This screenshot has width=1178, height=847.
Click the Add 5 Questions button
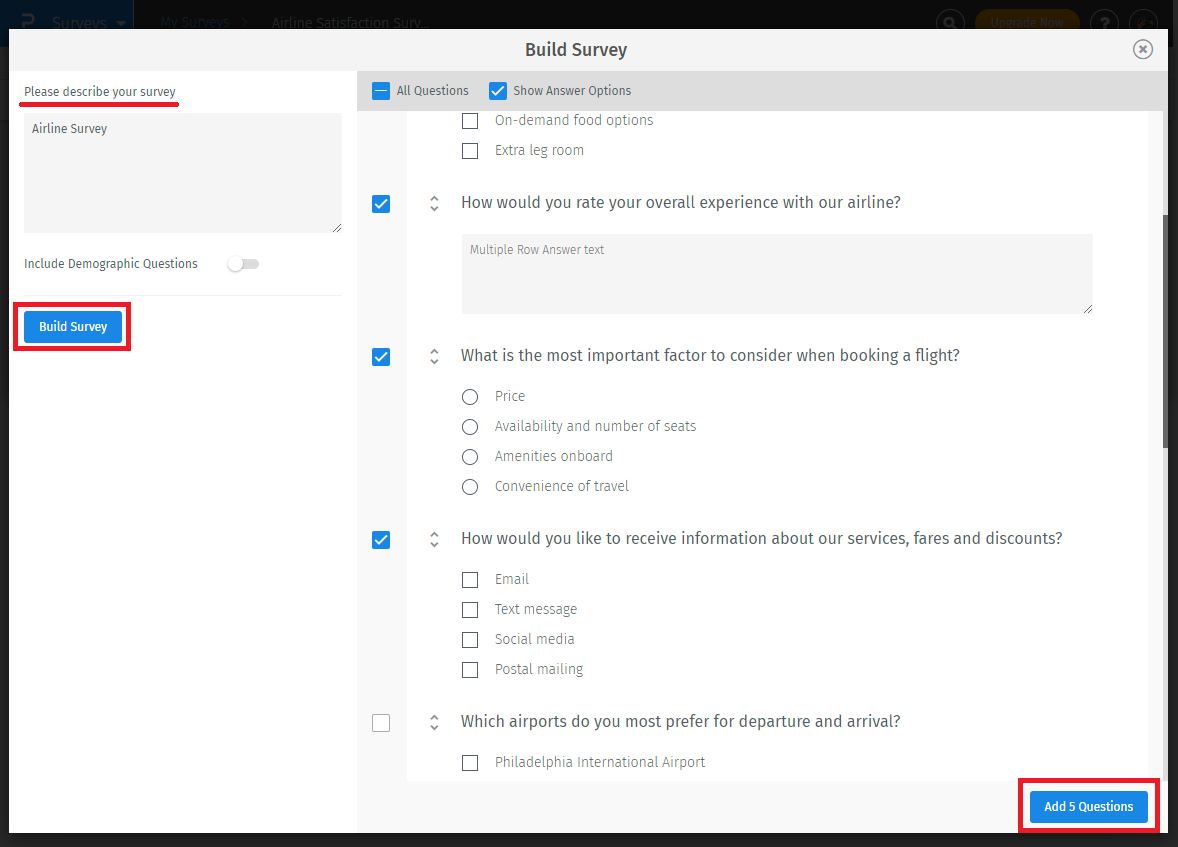[x=1088, y=806]
